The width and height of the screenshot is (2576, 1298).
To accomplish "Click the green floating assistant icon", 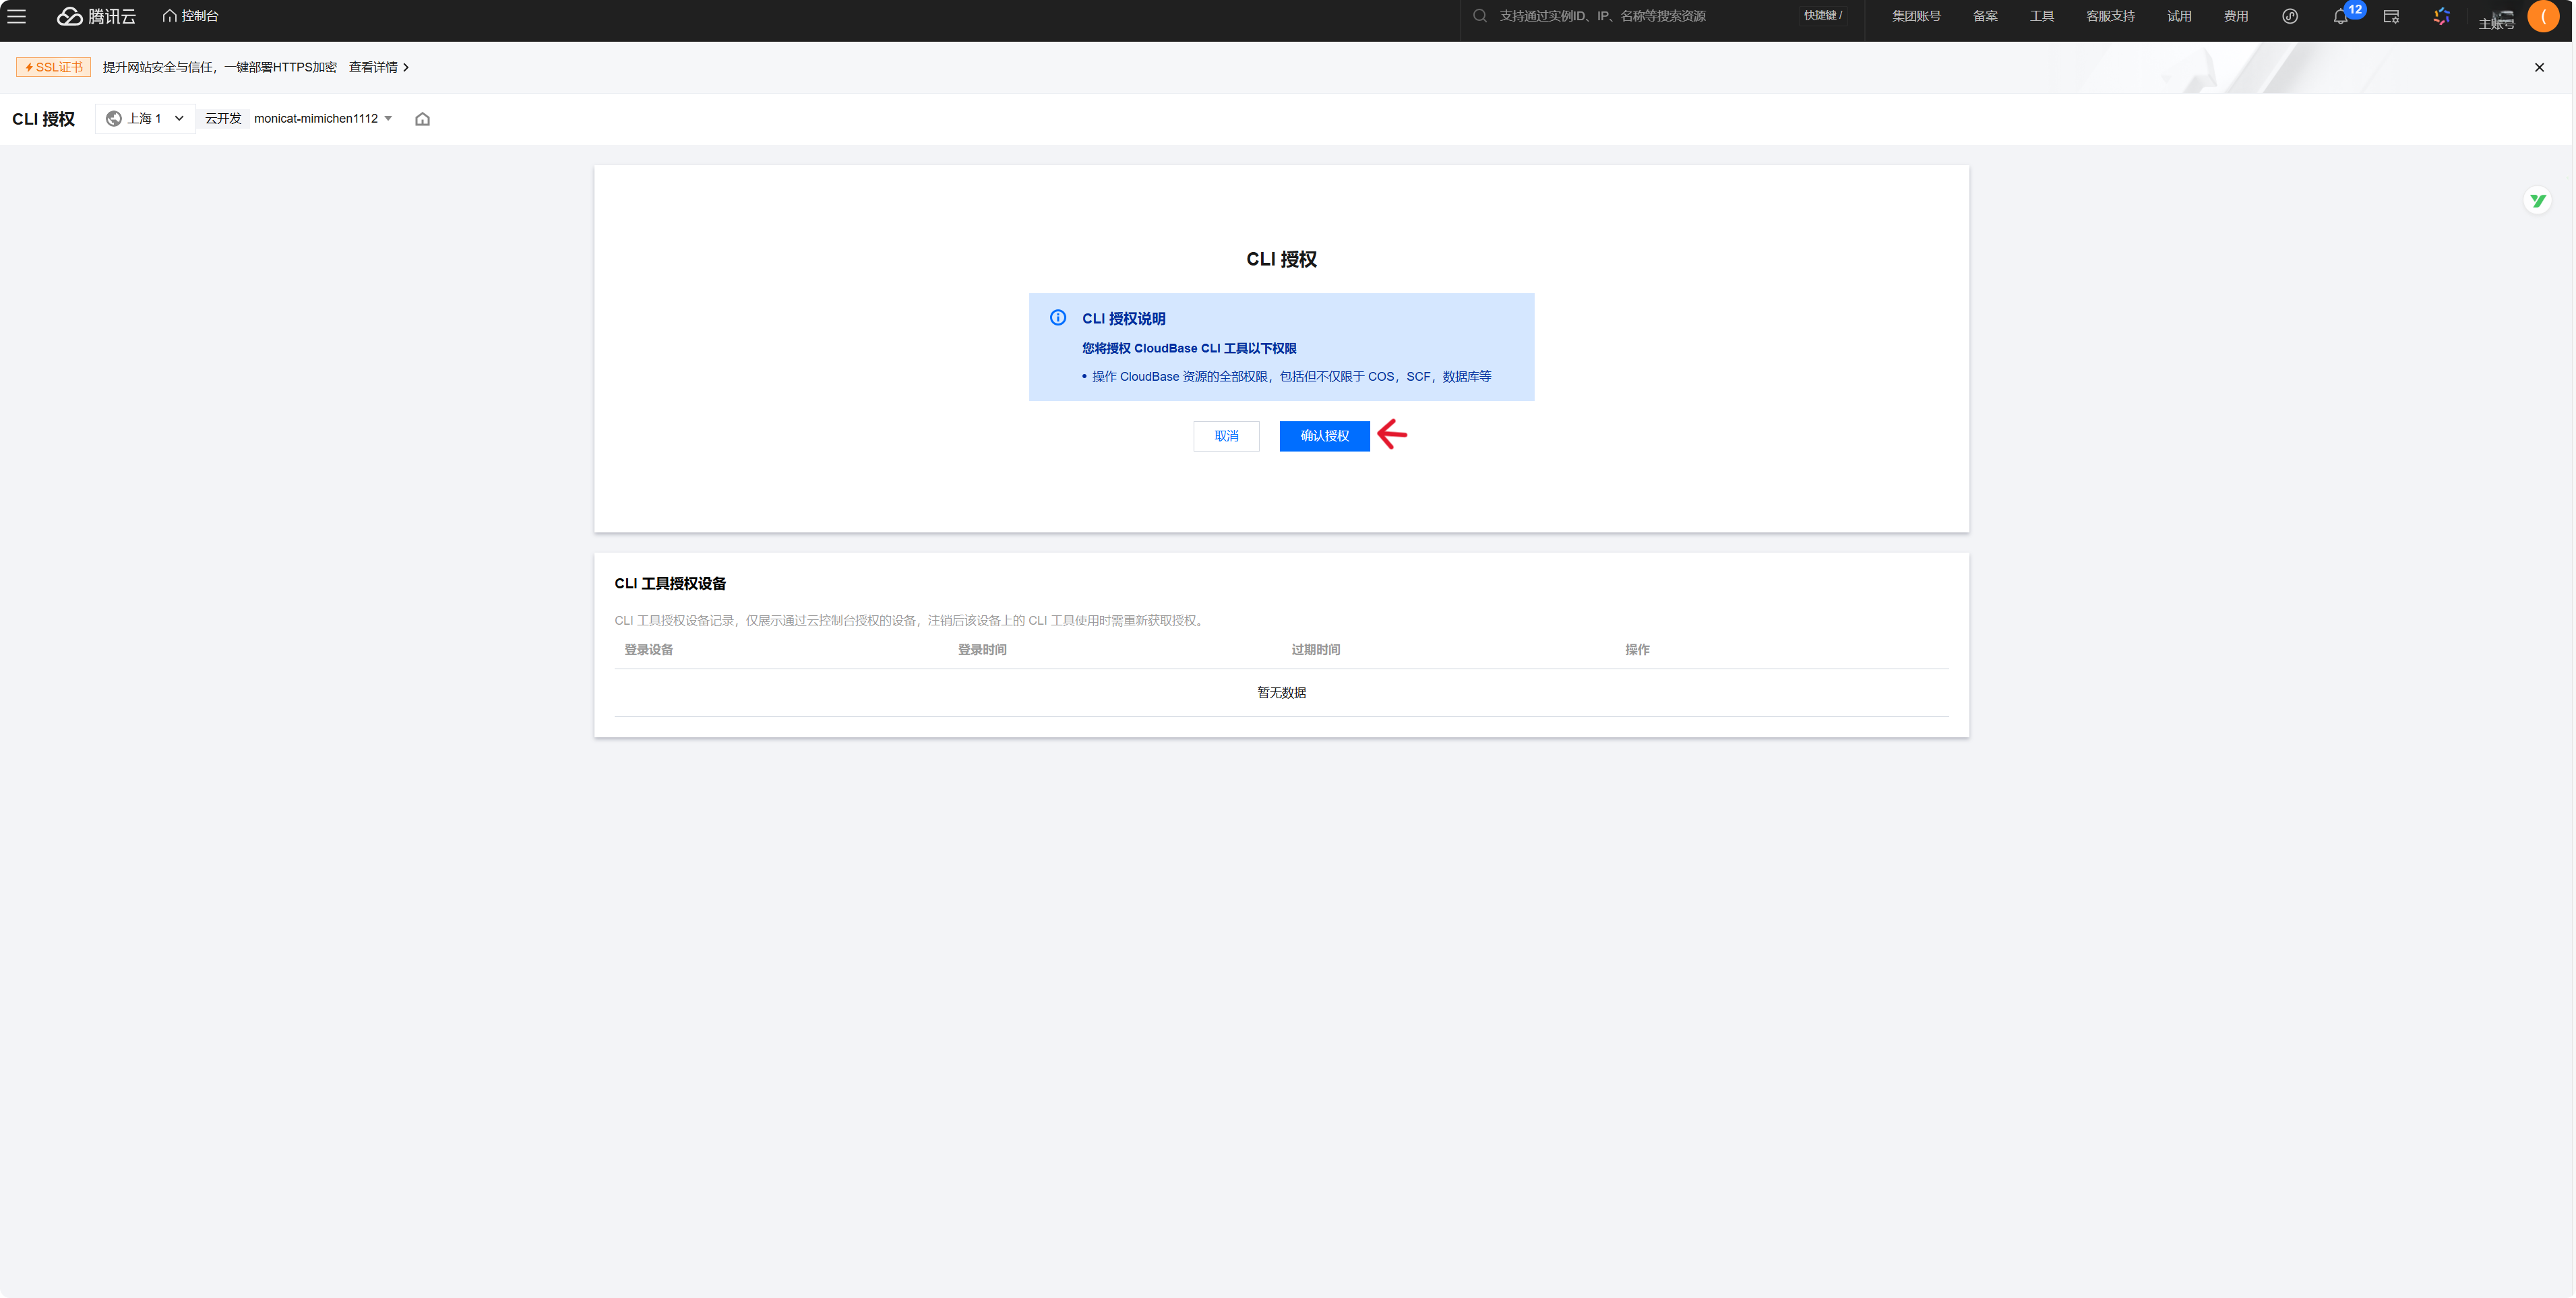I will tap(2537, 201).
